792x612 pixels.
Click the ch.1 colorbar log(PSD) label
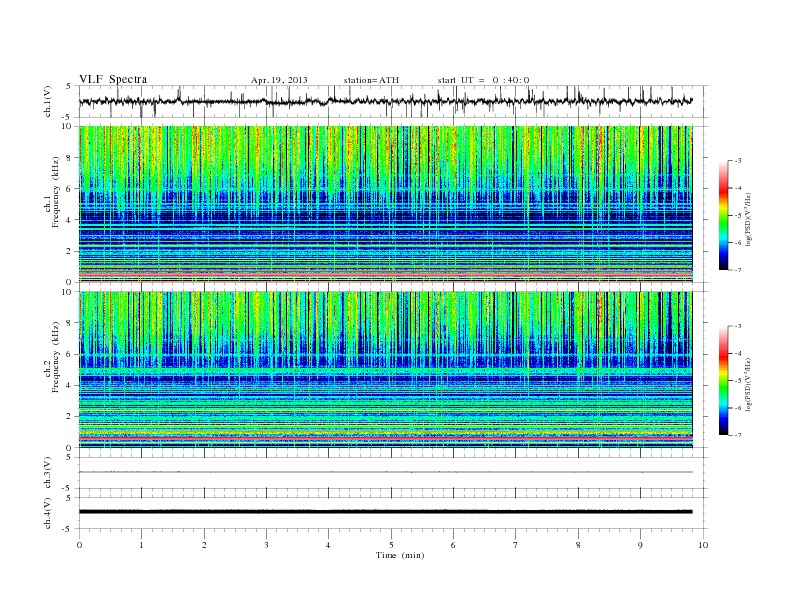748,220
